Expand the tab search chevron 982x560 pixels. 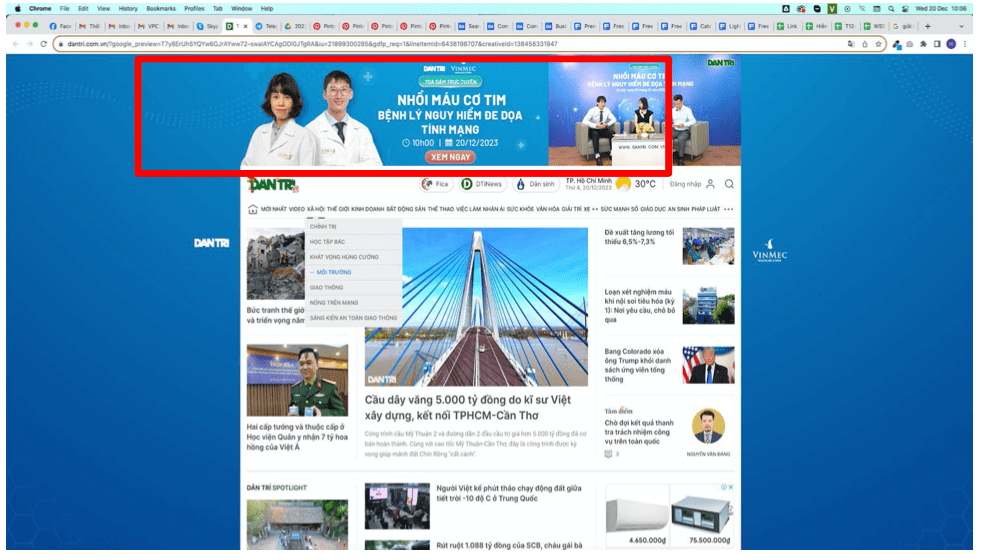pyautogui.click(x=961, y=26)
